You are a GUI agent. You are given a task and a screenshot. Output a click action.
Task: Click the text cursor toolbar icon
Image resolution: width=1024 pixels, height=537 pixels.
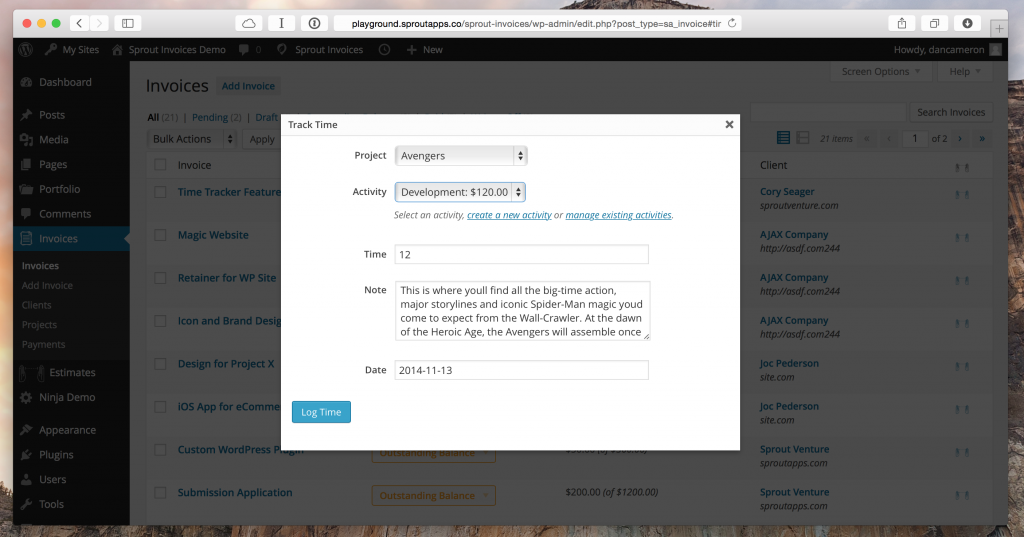[x=281, y=24]
